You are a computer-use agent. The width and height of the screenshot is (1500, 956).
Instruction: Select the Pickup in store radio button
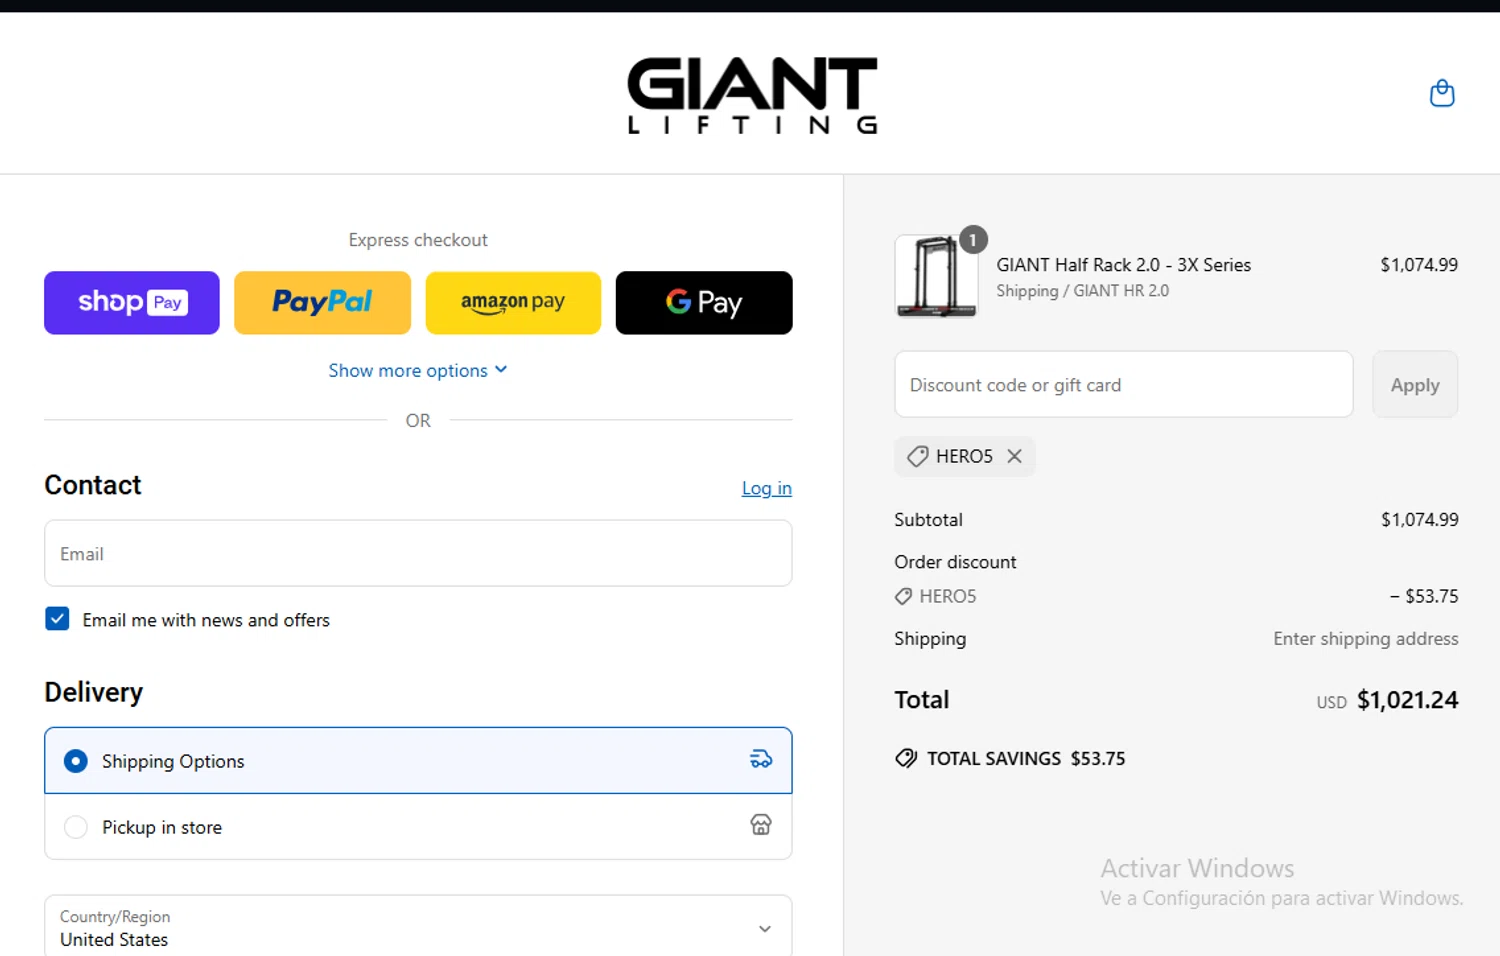click(x=75, y=827)
